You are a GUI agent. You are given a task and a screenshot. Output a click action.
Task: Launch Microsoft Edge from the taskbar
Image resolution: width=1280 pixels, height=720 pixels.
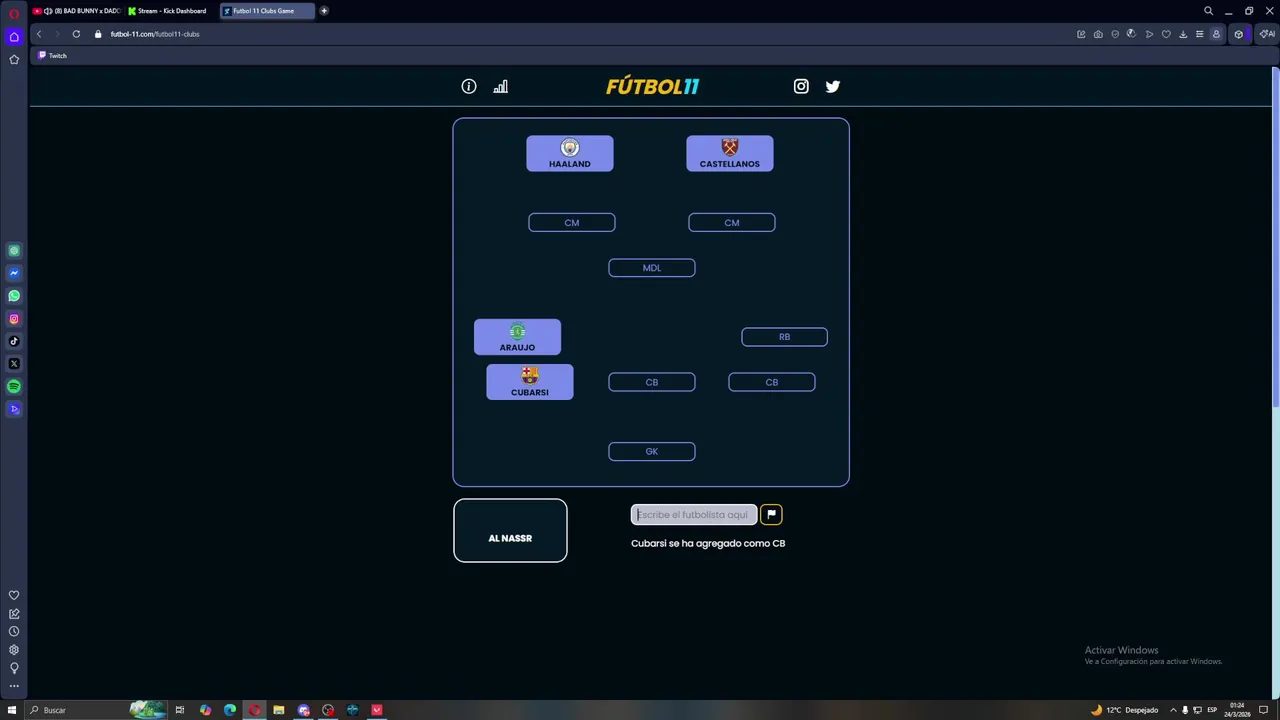pyautogui.click(x=230, y=710)
